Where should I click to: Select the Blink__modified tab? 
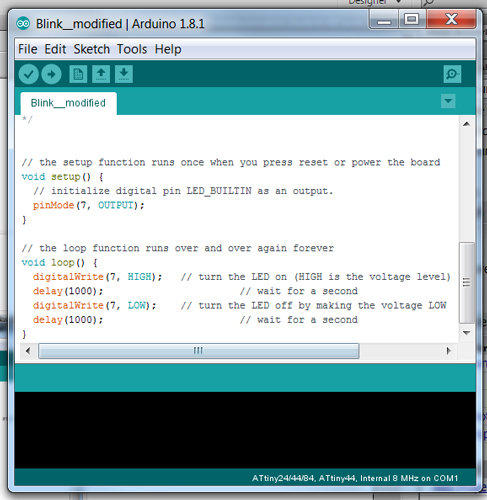[68, 103]
